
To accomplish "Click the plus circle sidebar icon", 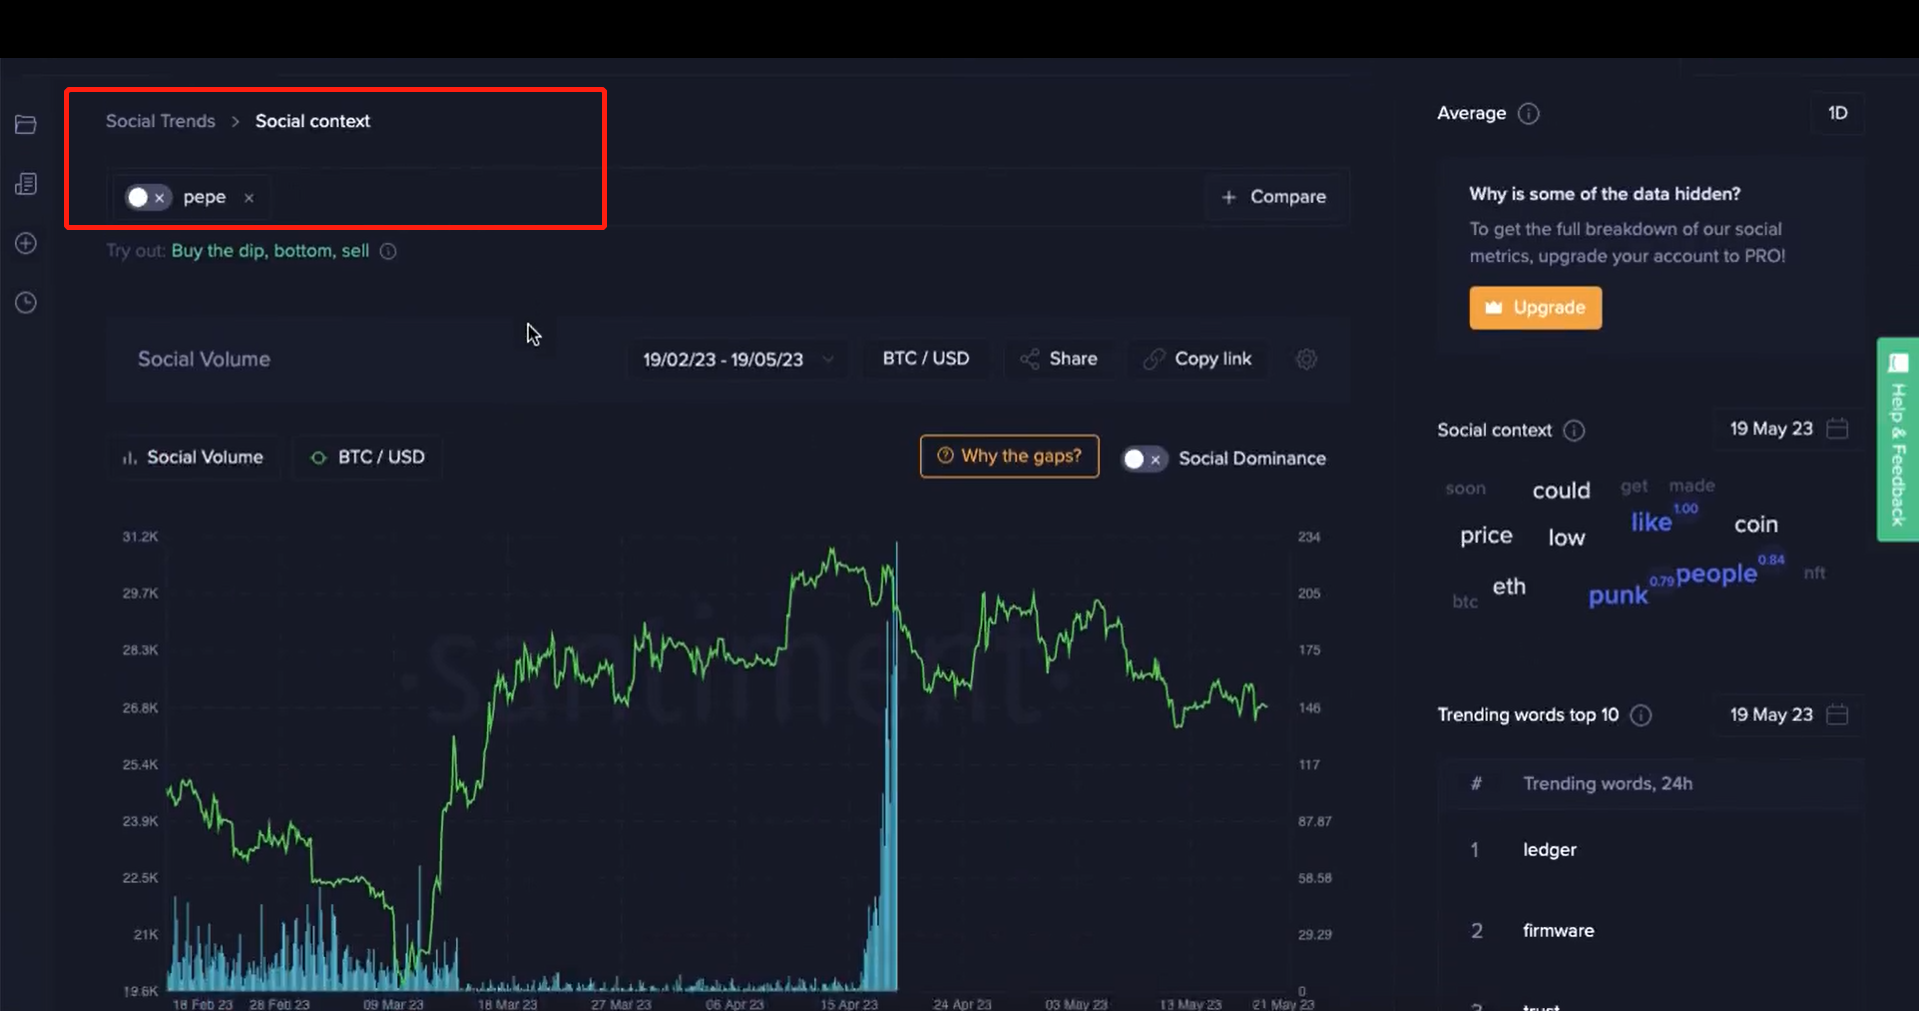I will [26, 244].
